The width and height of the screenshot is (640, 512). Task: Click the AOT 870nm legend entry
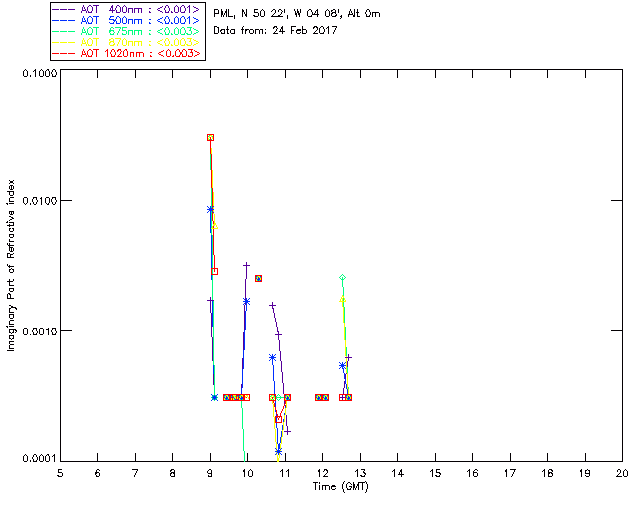coord(127,42)
